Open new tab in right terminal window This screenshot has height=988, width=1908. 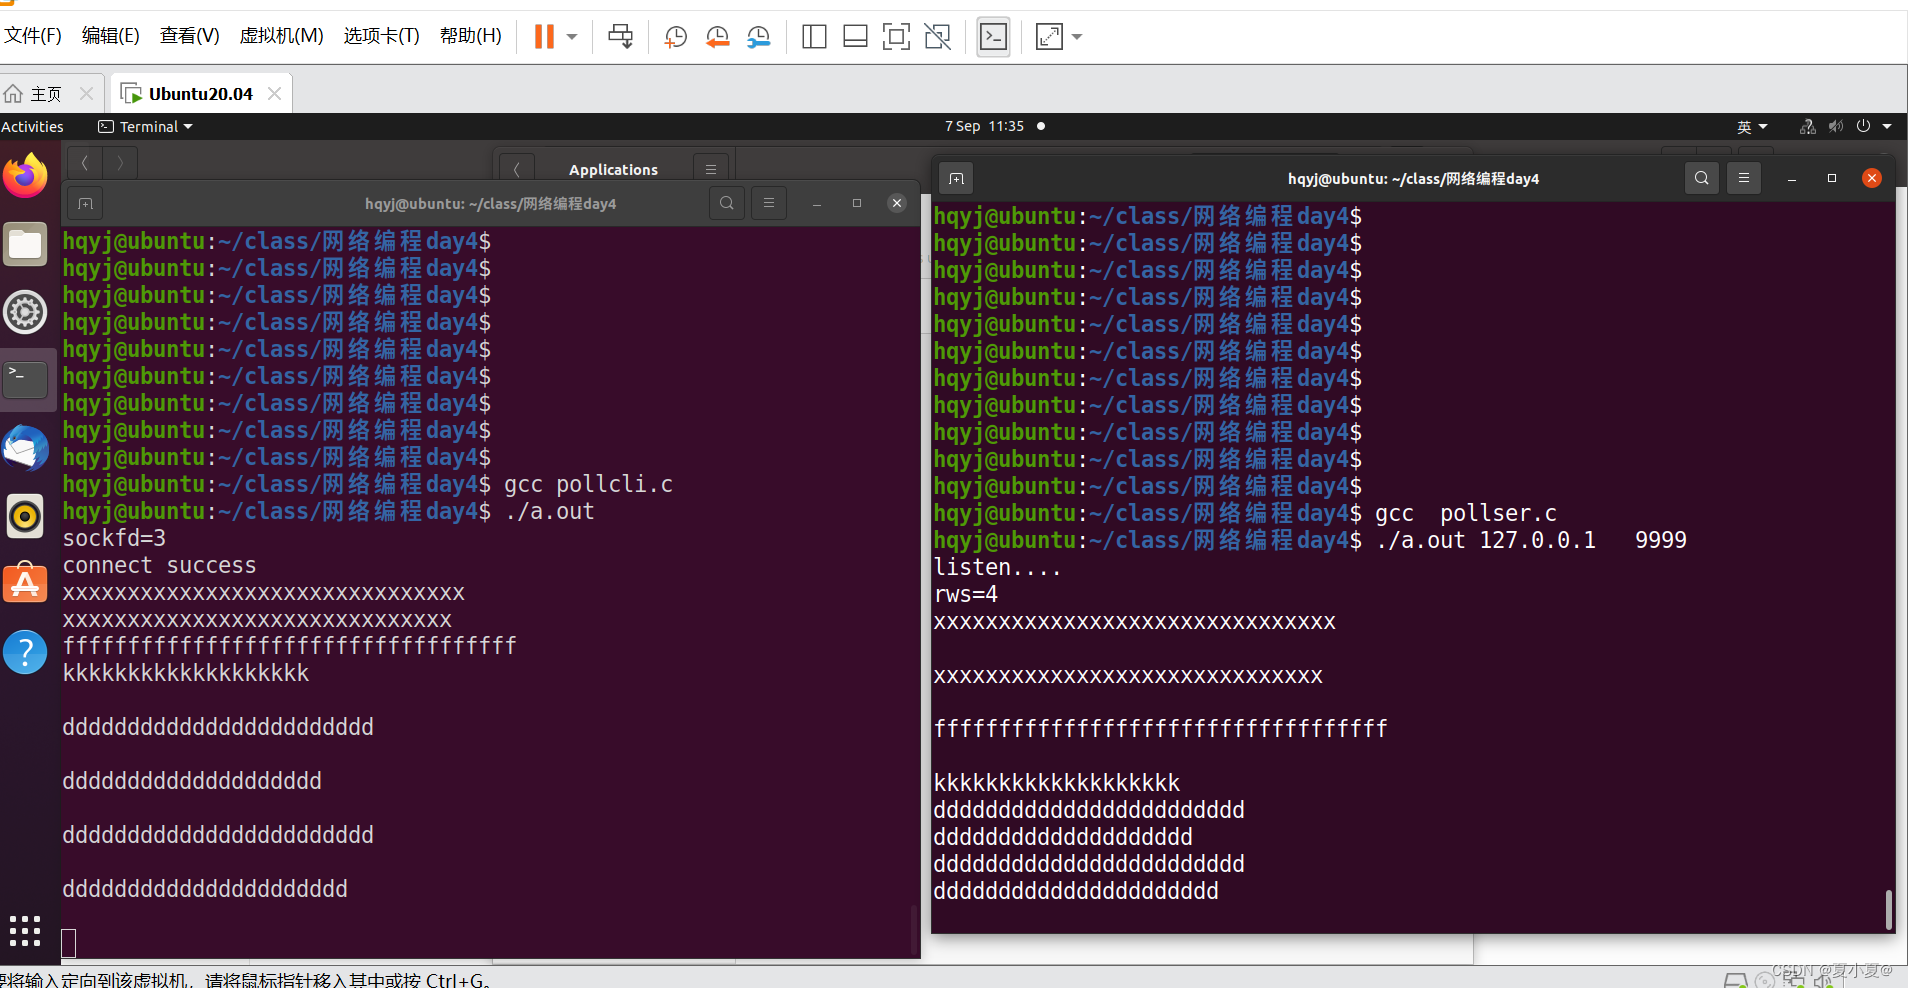(956, 178)
